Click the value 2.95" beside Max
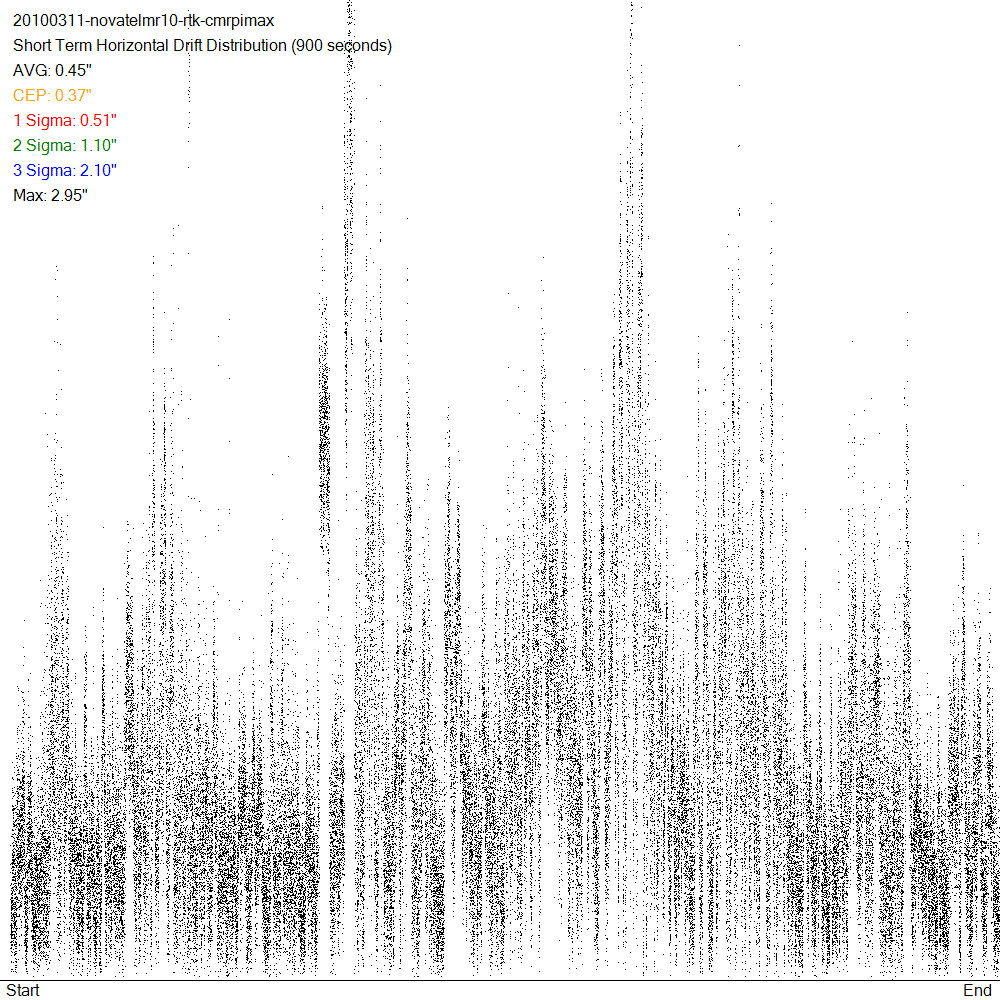This screenshot has height=1000, width=1000. point(70,196)
